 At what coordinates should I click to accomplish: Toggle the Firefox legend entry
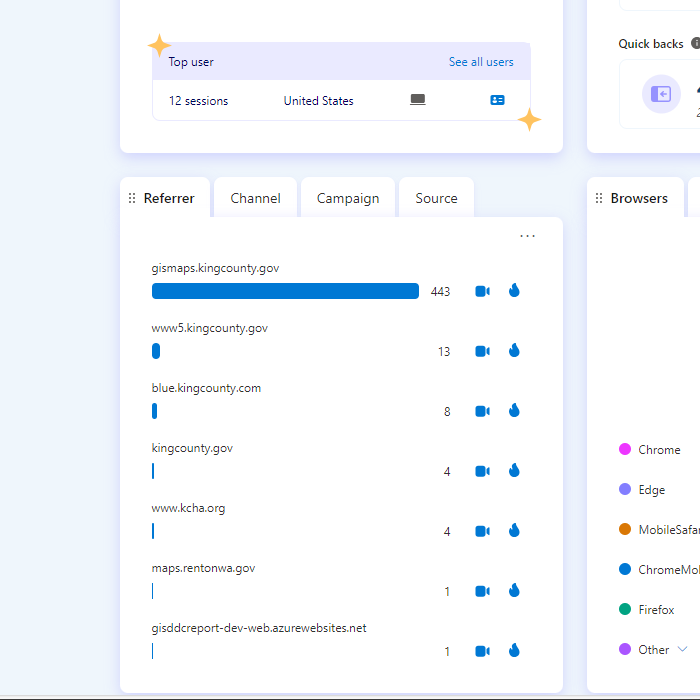[x=647, y=610]
